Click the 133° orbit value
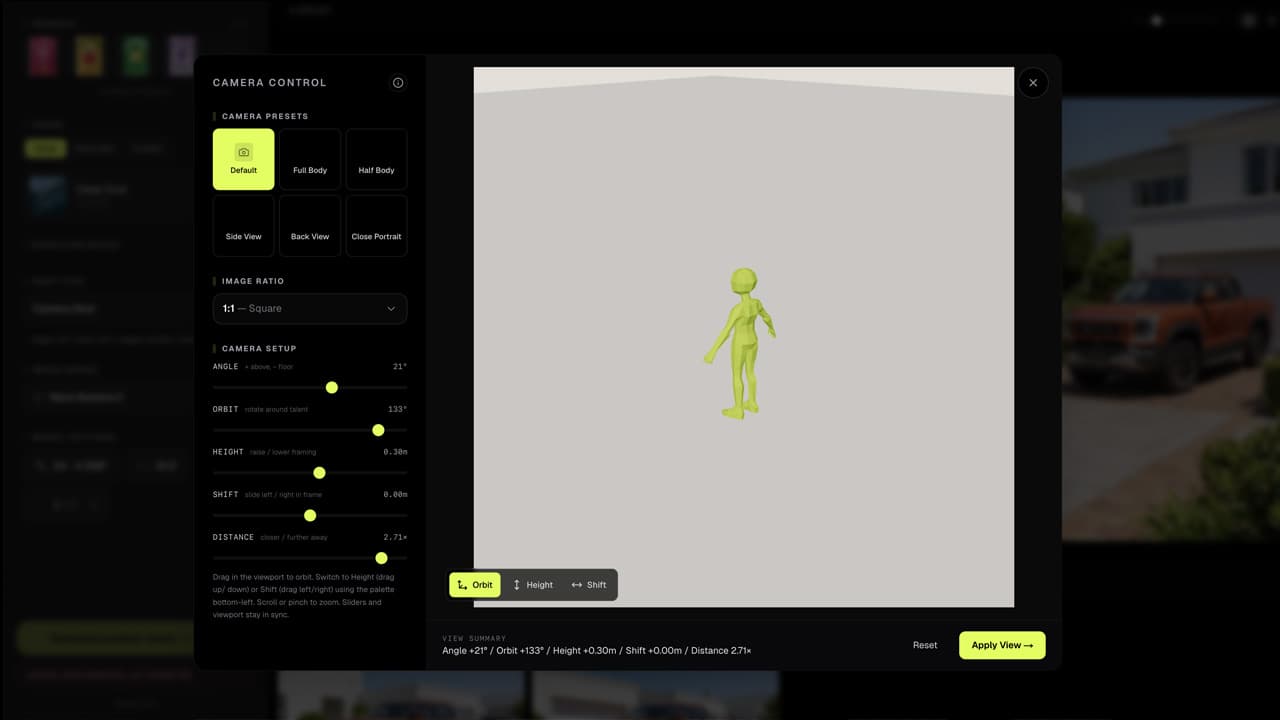Viewport: 1280px width, 720px height. pyautogui.click(x=397, y=410)
